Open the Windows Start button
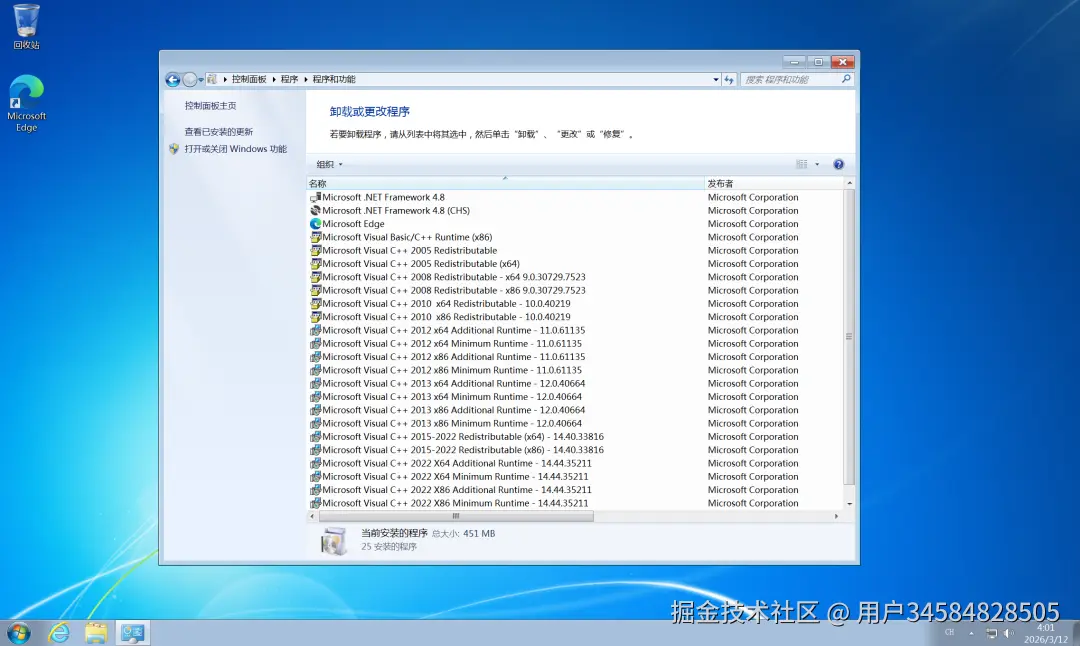 tap(19, 632)
